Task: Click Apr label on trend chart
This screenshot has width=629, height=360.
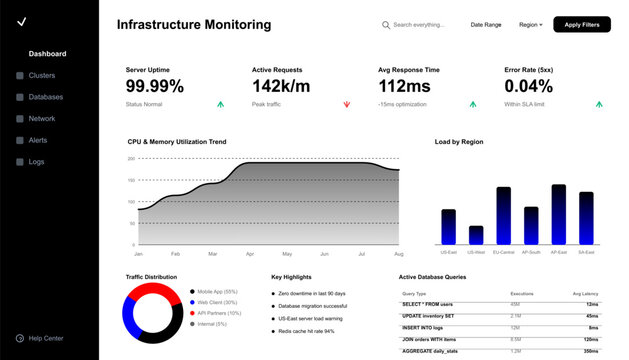Action: pos(250,254)
